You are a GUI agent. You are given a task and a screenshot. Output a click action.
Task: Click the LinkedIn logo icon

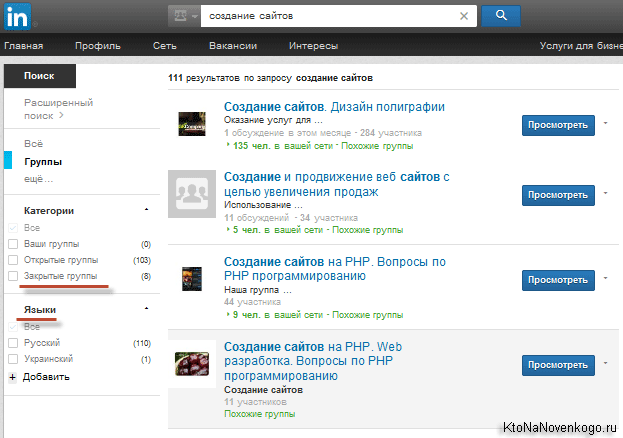pyautogui.click(x=17, y=16)
